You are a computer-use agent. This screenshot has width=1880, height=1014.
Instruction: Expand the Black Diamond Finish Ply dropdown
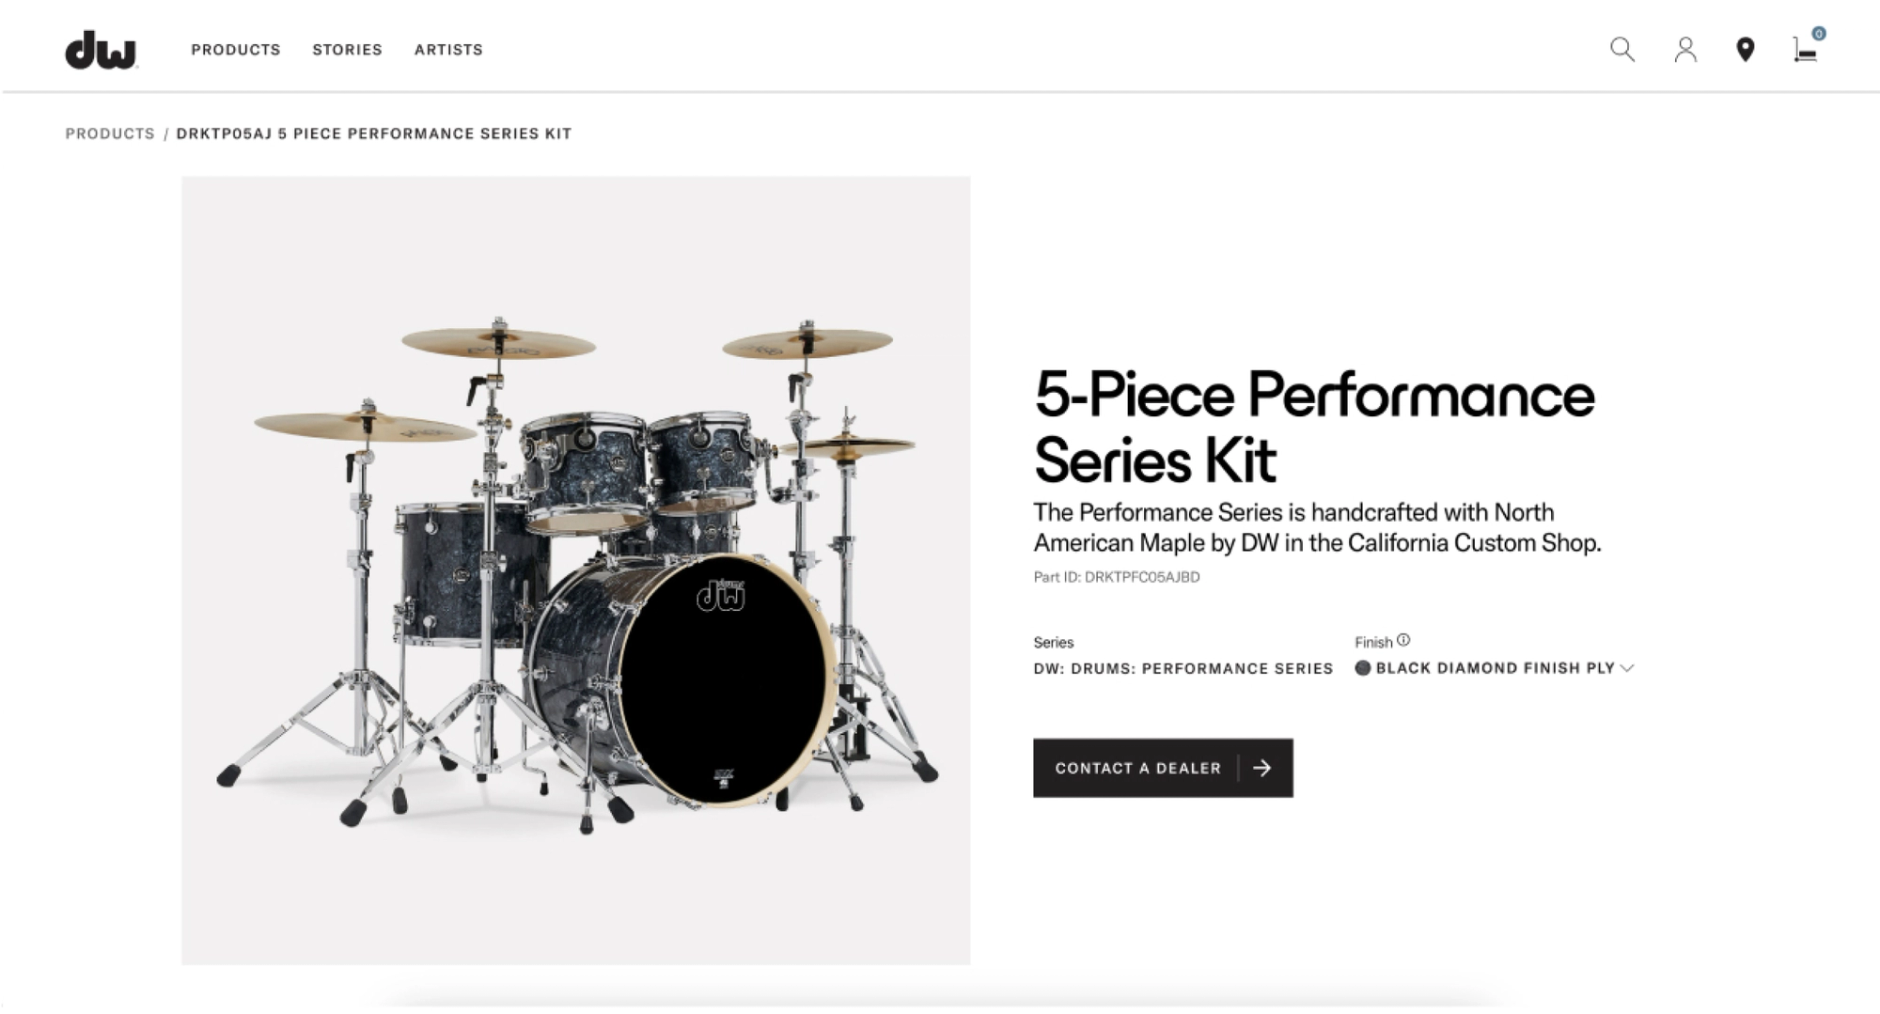pos(1495,668)
